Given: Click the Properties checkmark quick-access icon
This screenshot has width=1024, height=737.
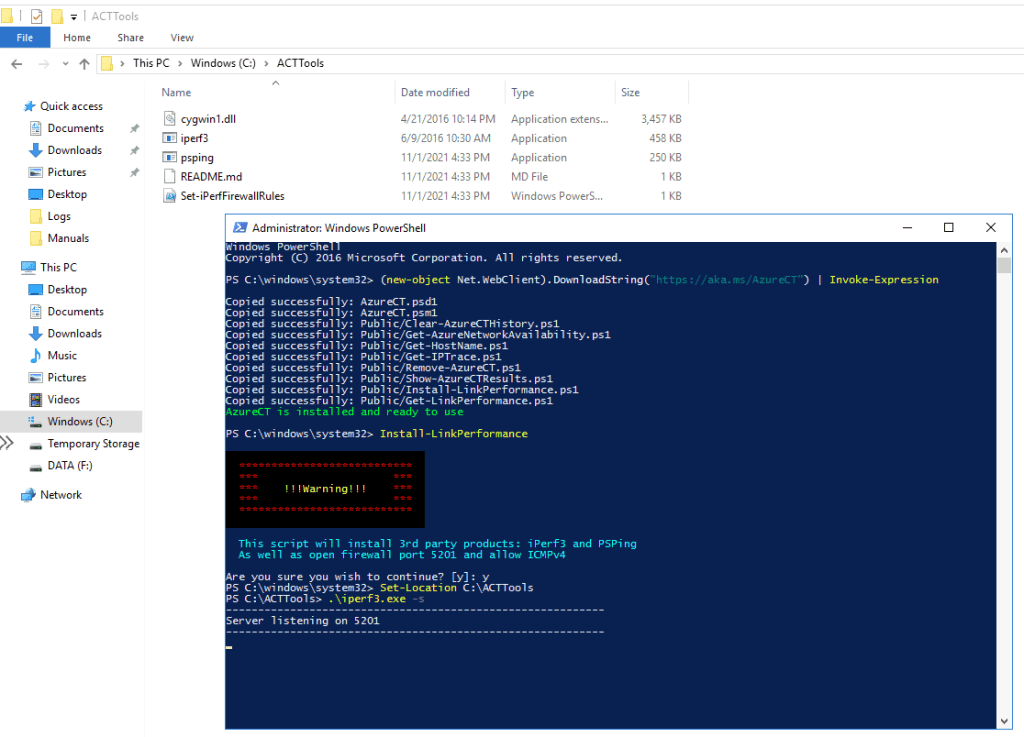Looking at the screenshot, I should 37,16.
